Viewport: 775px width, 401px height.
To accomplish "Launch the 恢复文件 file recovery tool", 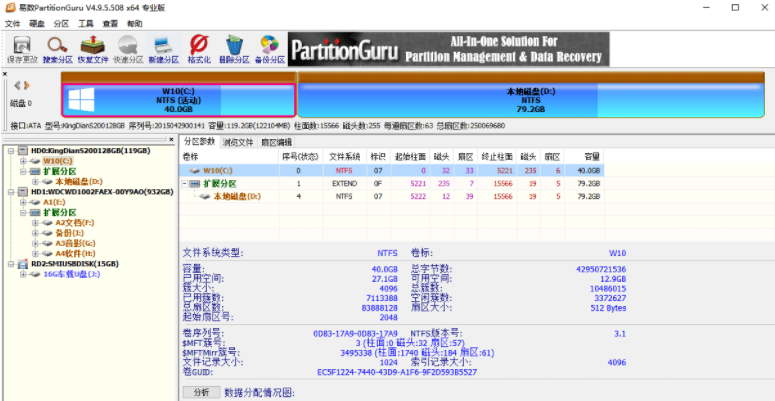I will 93,50.
